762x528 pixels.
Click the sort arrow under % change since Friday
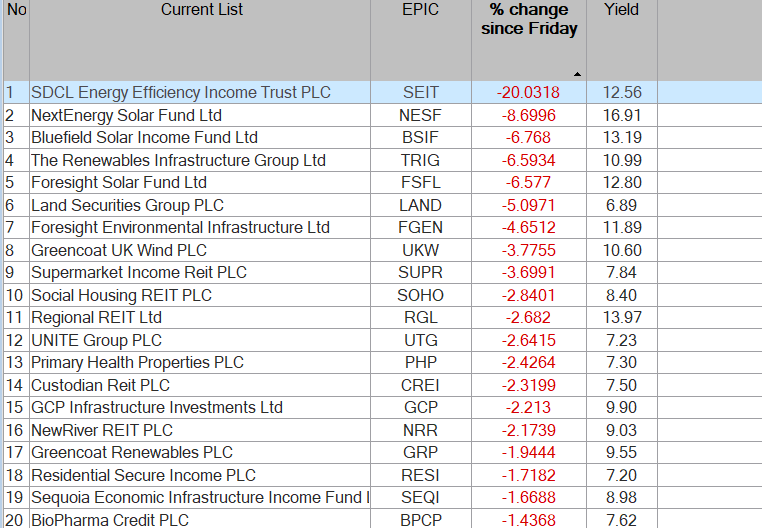(576, 75)
